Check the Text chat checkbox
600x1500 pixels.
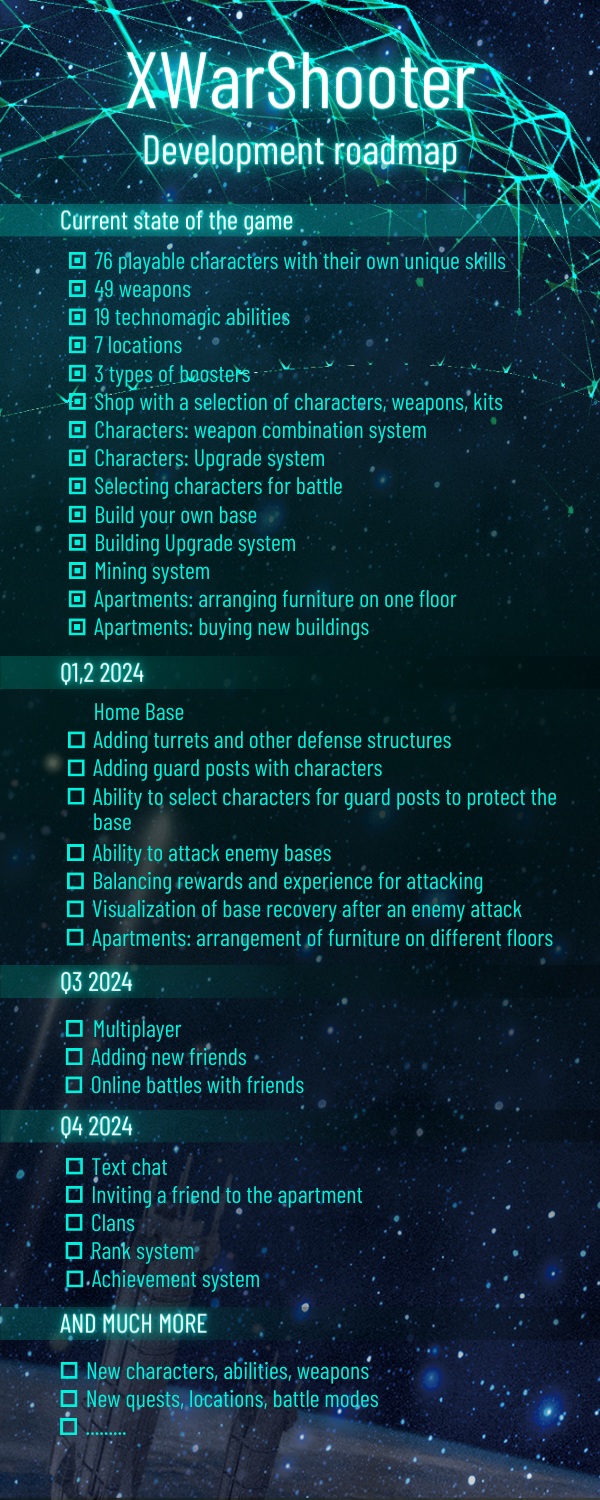(75, 1167)
